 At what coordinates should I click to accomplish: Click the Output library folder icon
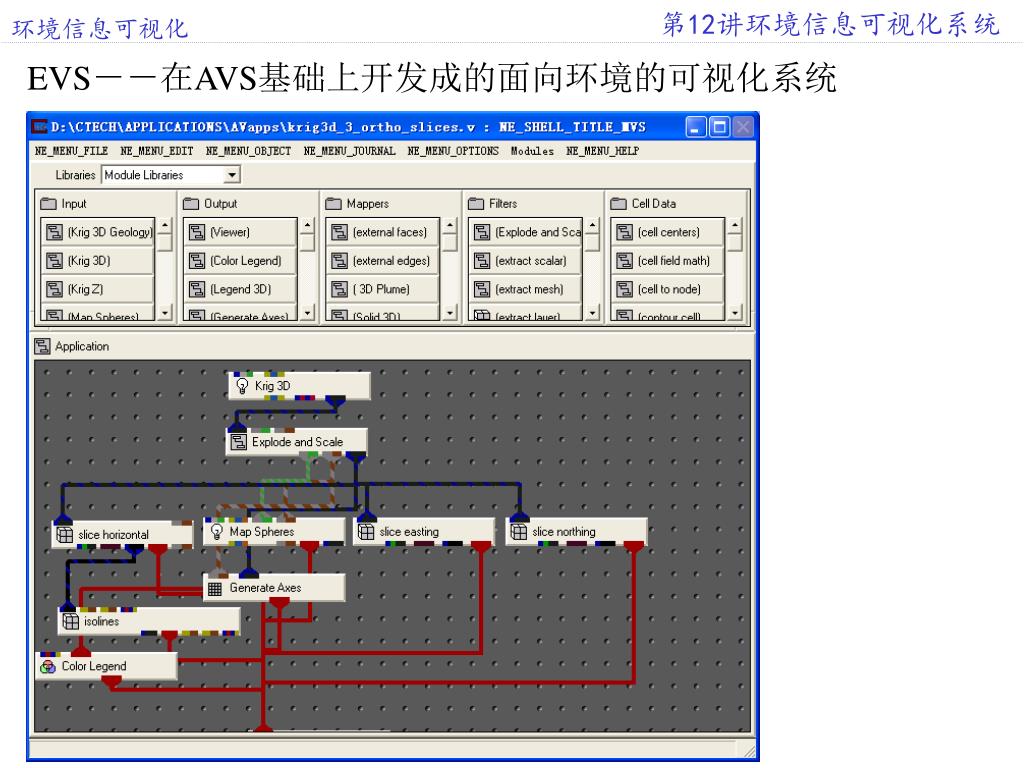pyautogui.click(x=191, y=204)
